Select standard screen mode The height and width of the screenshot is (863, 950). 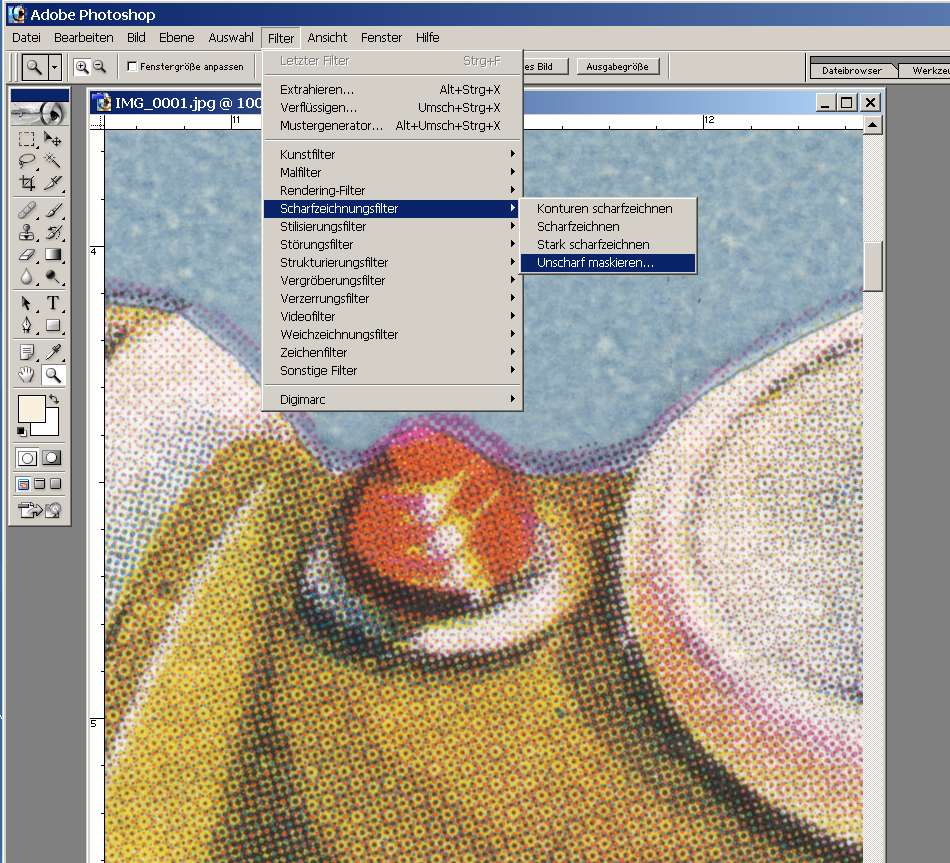24,484
